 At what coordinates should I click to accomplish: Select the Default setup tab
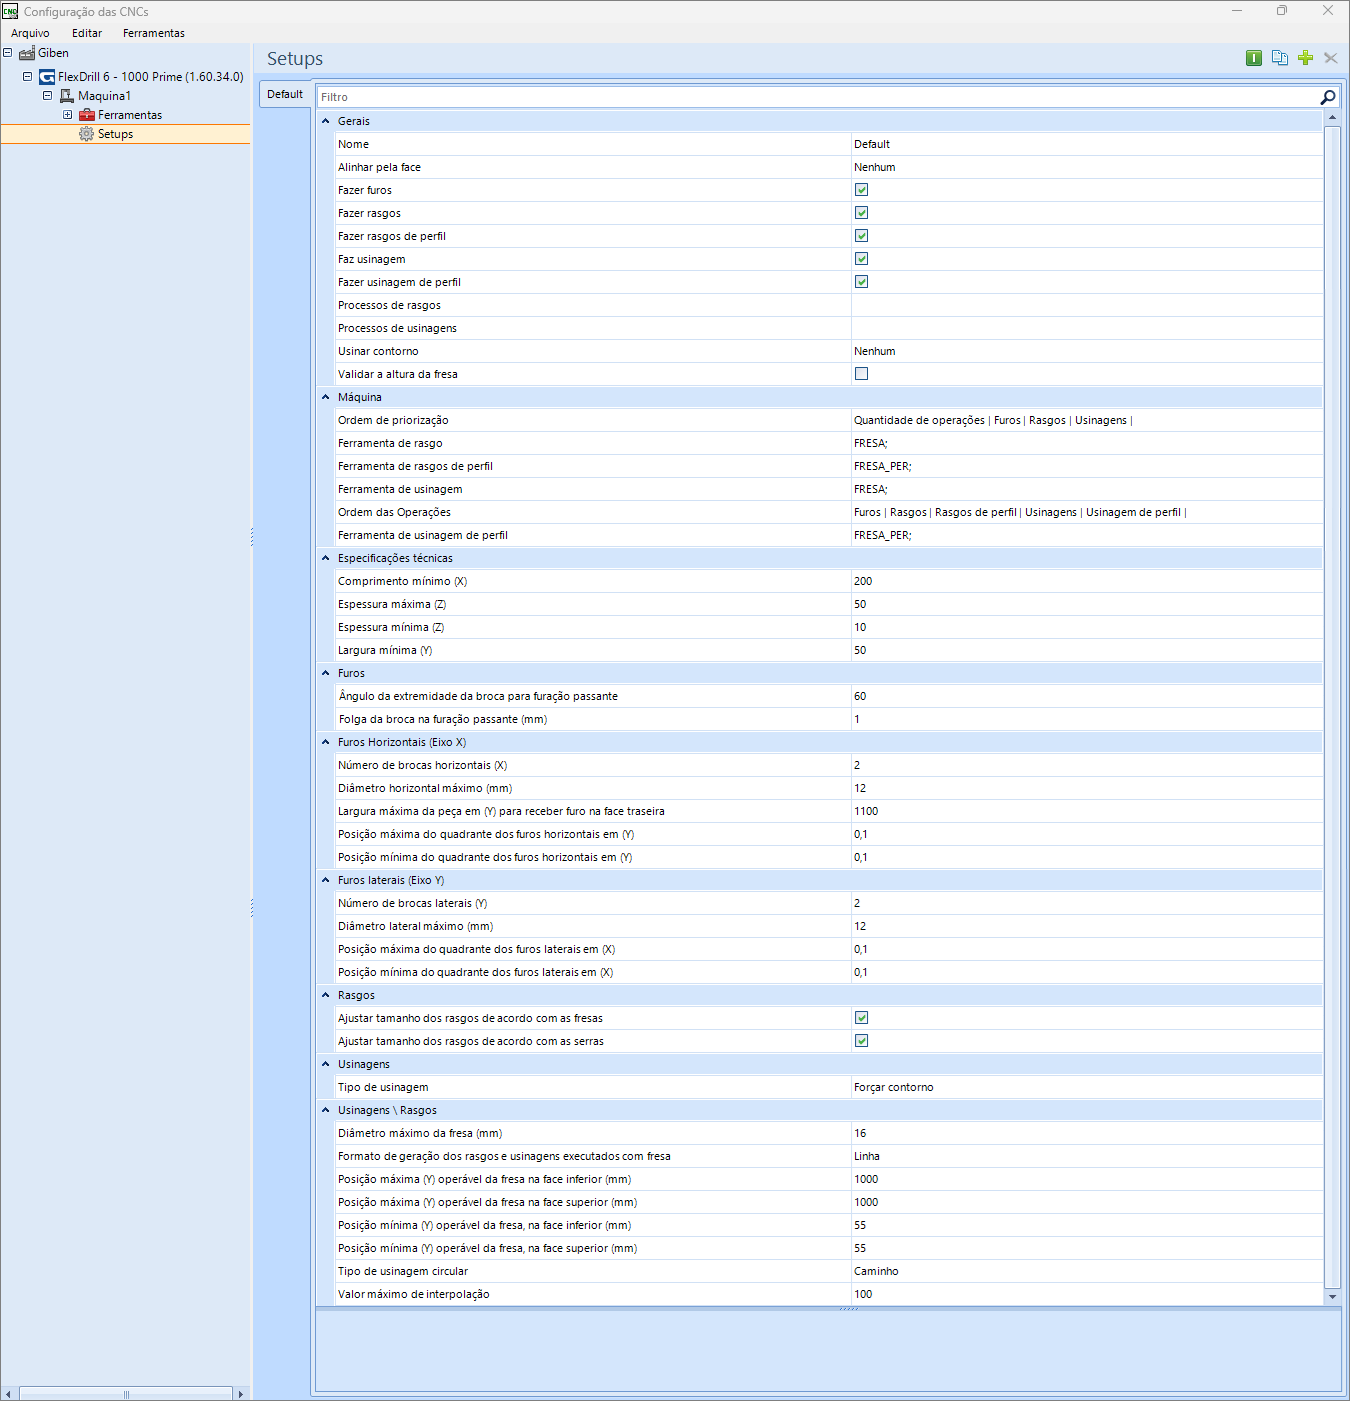(x=285, y=94)
